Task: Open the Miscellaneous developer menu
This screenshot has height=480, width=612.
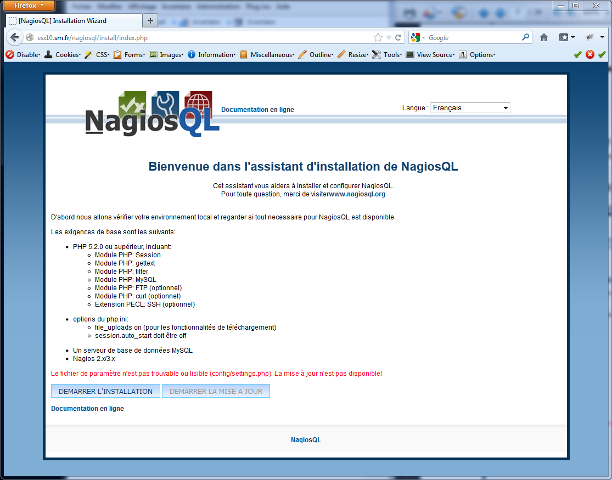Action: (x=267, y=55)
